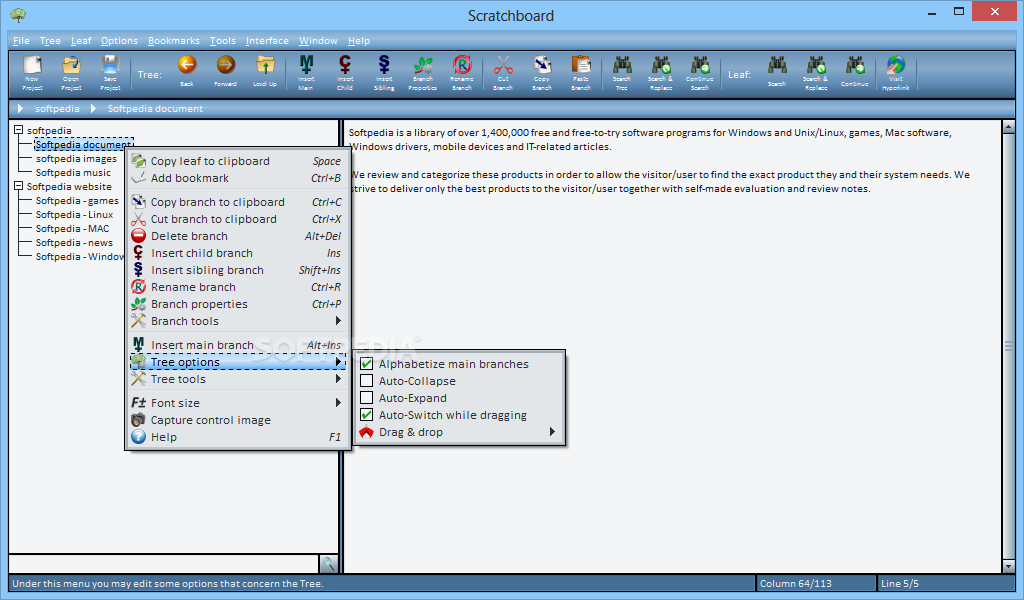
Task: Open the Help menu in menu bar
Action: pos(359,40)
